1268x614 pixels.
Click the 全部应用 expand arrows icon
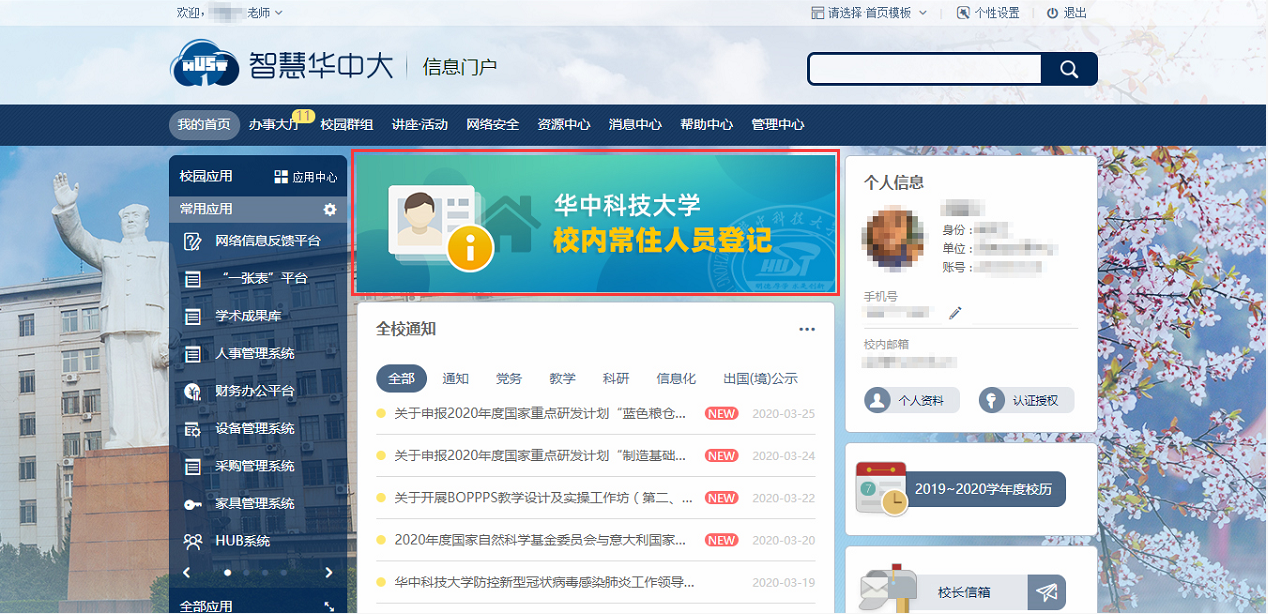point(330,607)
